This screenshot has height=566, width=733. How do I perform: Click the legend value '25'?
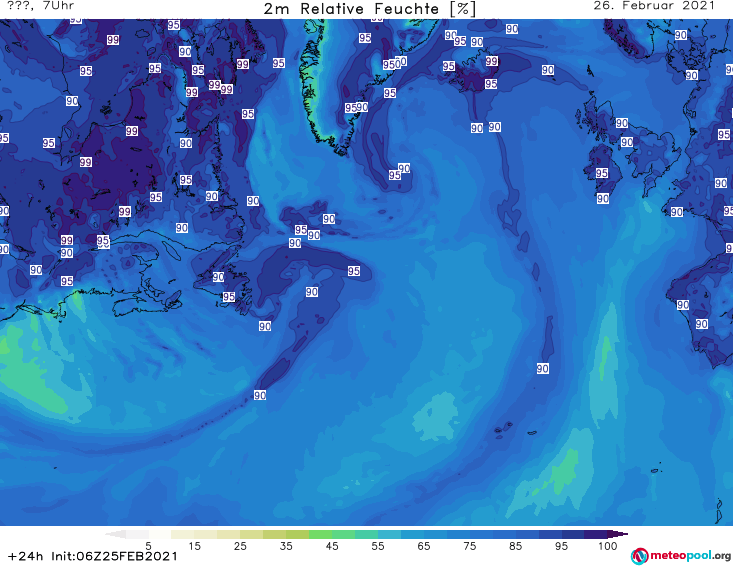point(240,546)
